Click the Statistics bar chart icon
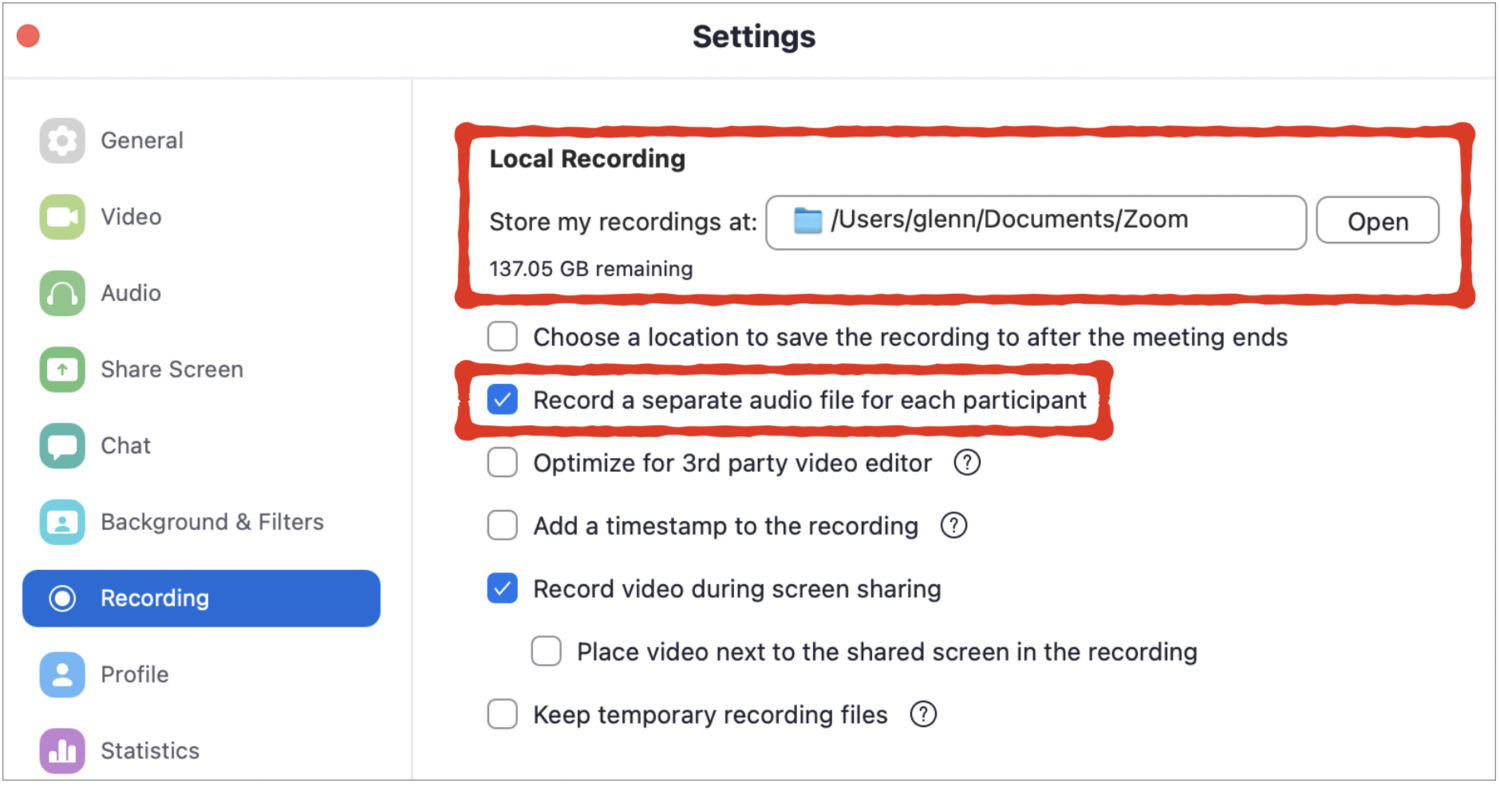The width and height of the screenshot is (1500, 787). (62, 751)
